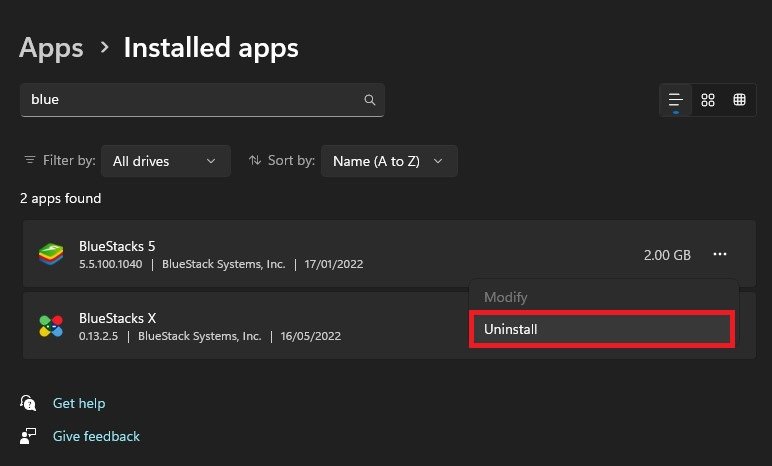Image resolution: width=772 pixels, height=466 pixels.
Task: Choose Uninstall from the context menu
Action: click(602, 329)
